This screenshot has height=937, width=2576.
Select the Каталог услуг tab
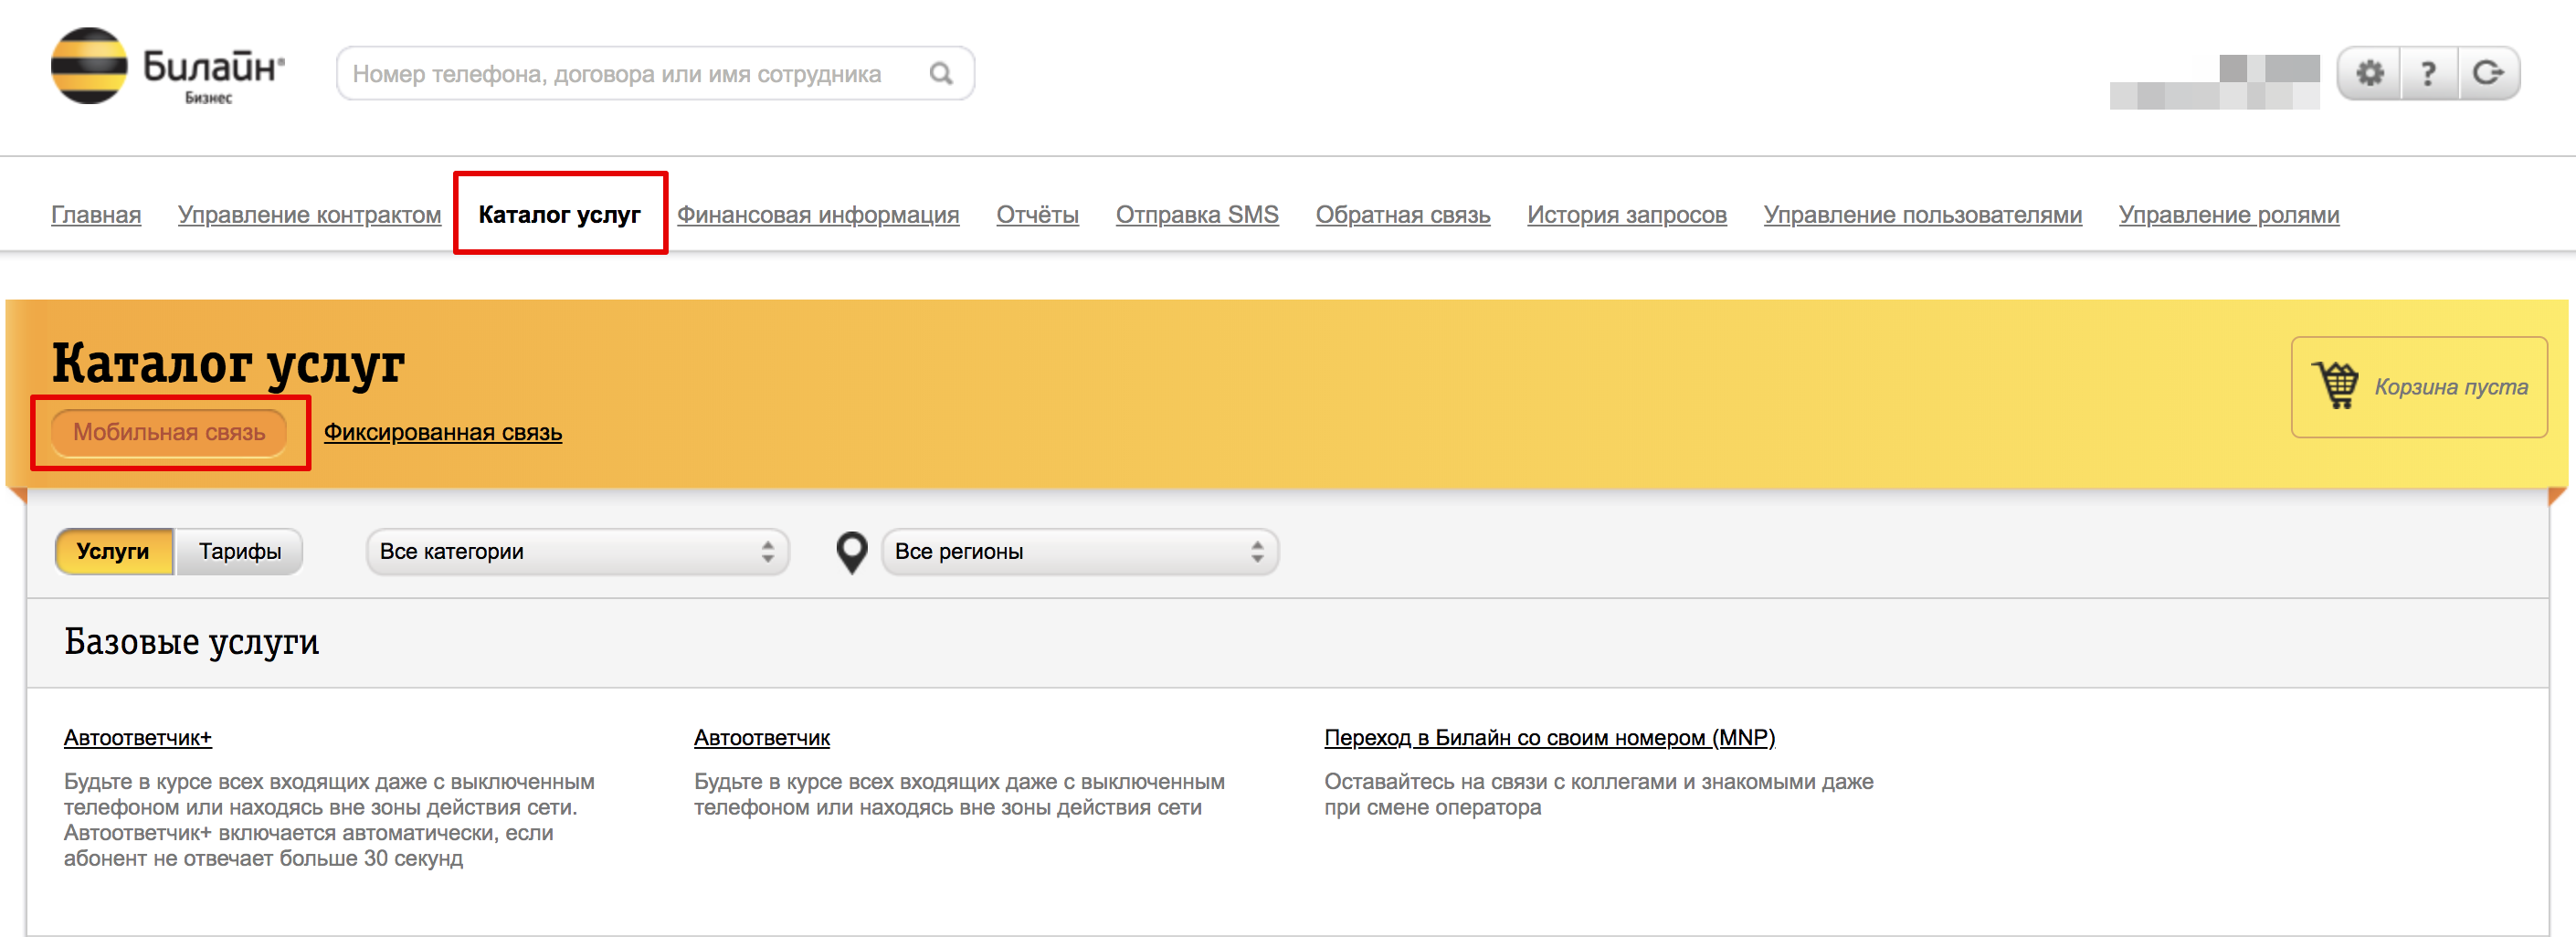[x=559, y=215]
